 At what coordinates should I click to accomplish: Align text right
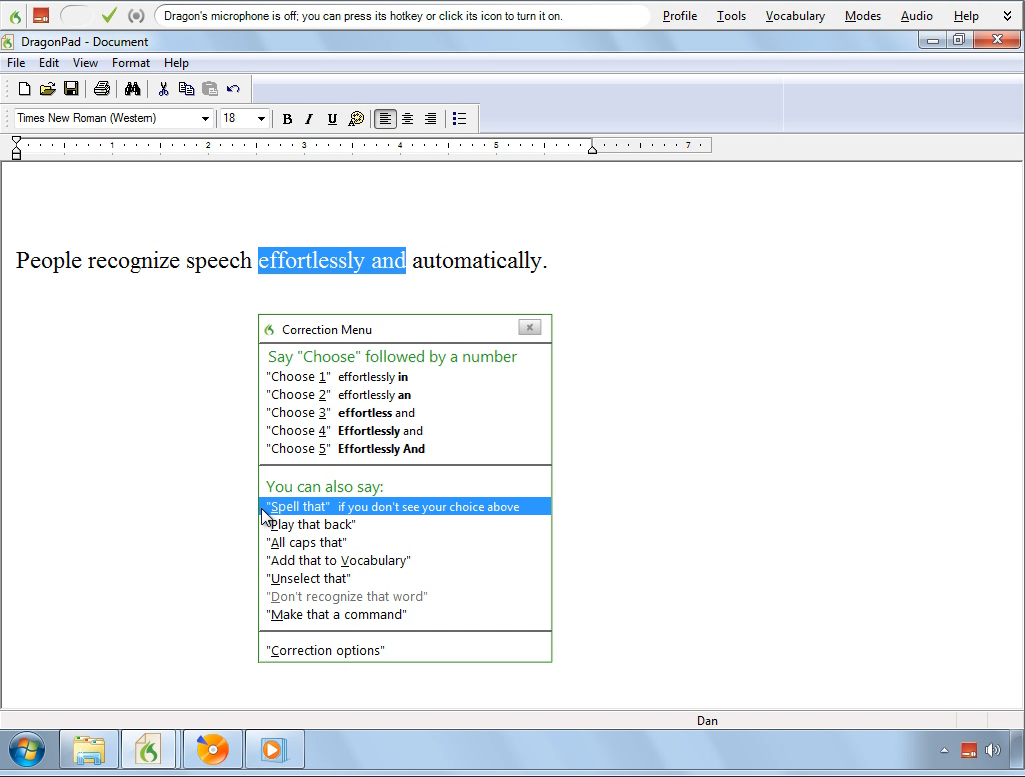[430, 119]
